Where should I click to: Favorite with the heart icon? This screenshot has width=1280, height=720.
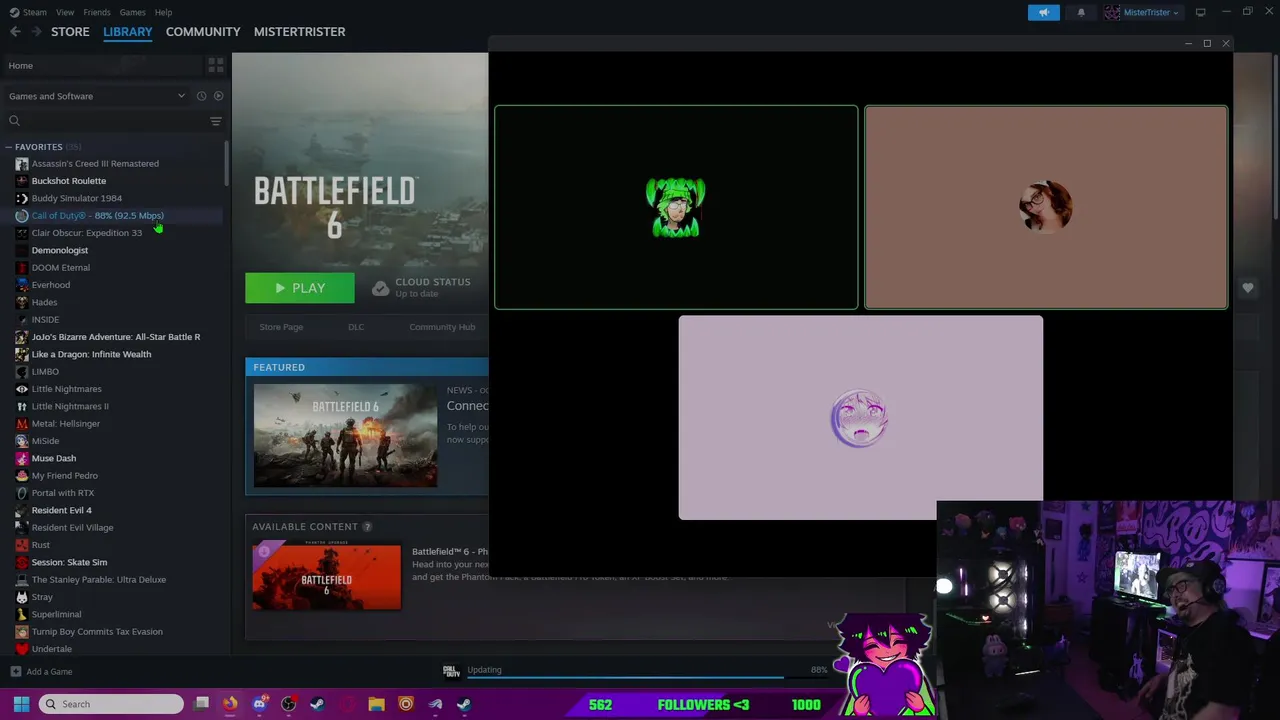[x=1248, y=288]
